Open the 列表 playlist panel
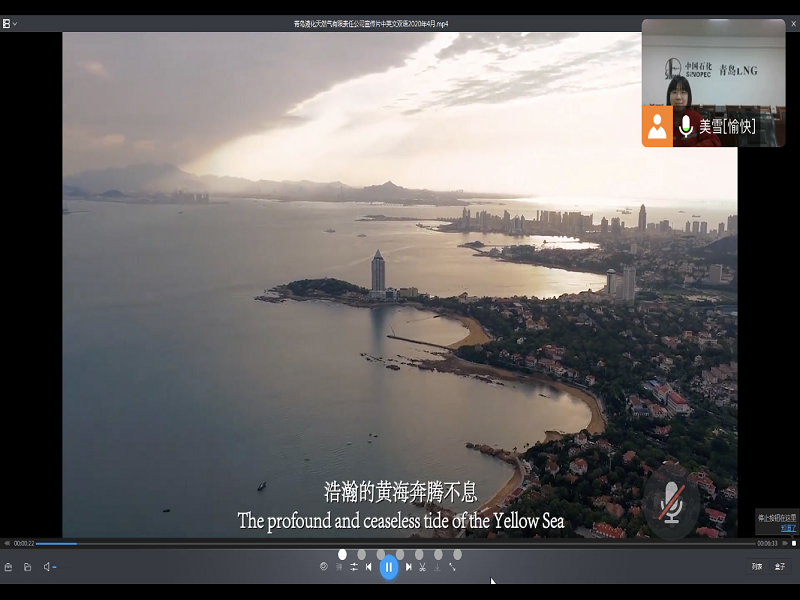The height and width of the screenshot is (600, 800). 757,567
